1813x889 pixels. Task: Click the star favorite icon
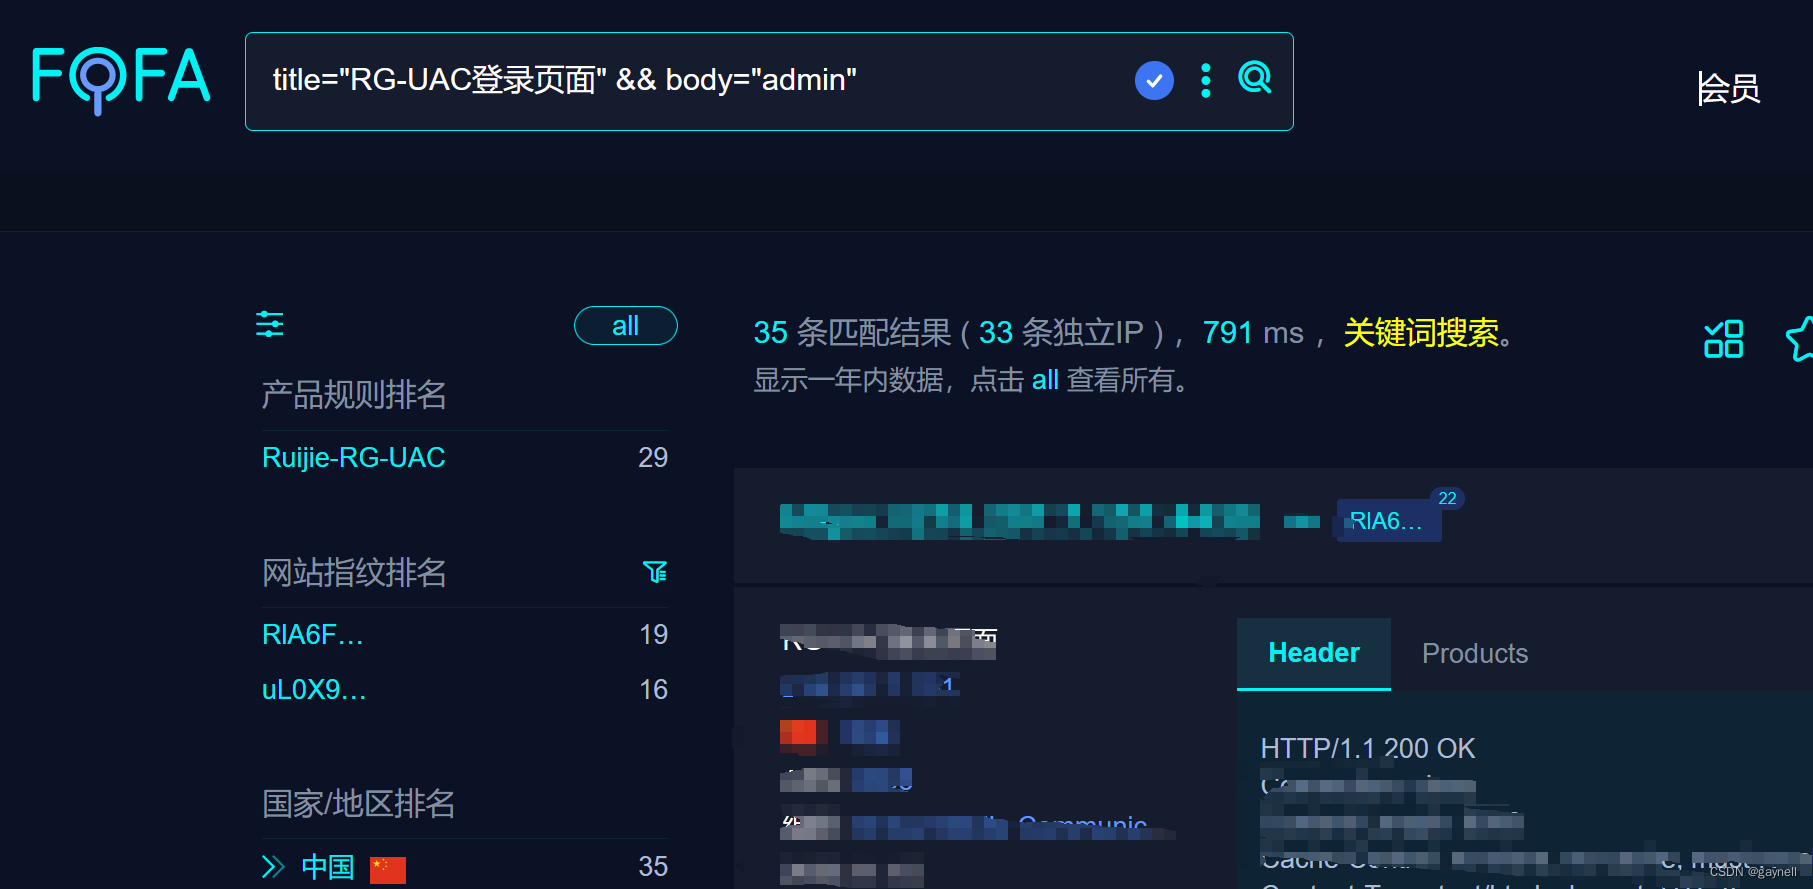coord(1799,339)
